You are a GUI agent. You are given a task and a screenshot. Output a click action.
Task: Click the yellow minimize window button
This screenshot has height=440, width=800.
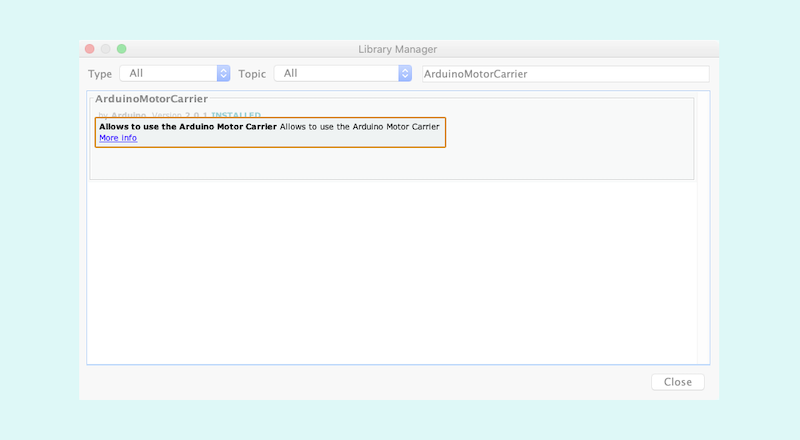pyautogui.click(x=106, y=49)
